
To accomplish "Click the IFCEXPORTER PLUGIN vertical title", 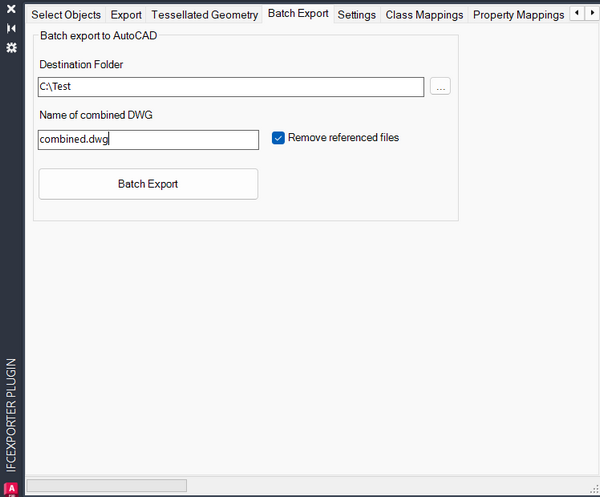I will tap(11, 415).
